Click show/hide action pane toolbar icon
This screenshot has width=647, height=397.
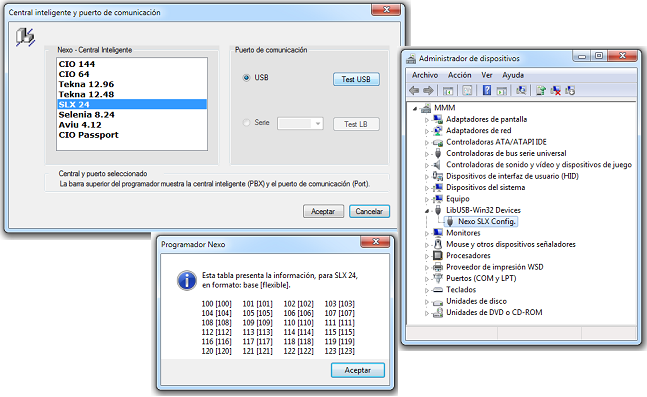(501, 90)
